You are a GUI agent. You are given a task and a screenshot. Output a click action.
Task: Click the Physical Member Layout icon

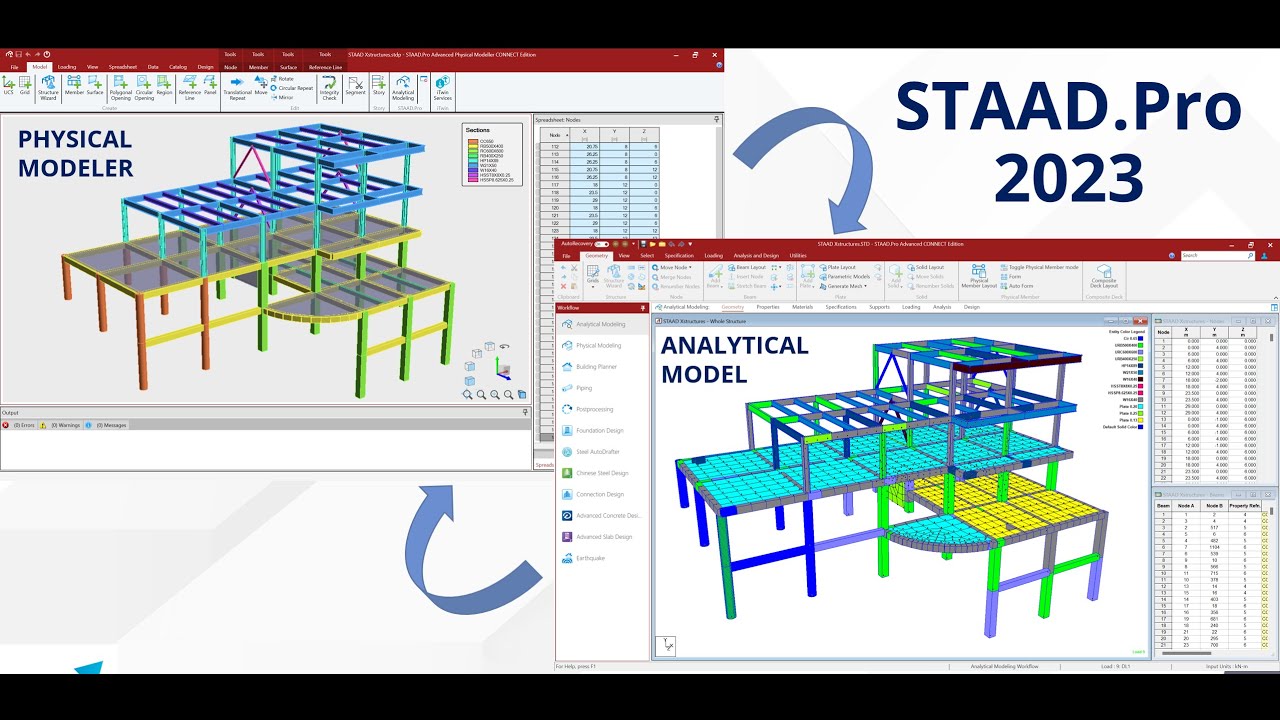pos(979,277)
